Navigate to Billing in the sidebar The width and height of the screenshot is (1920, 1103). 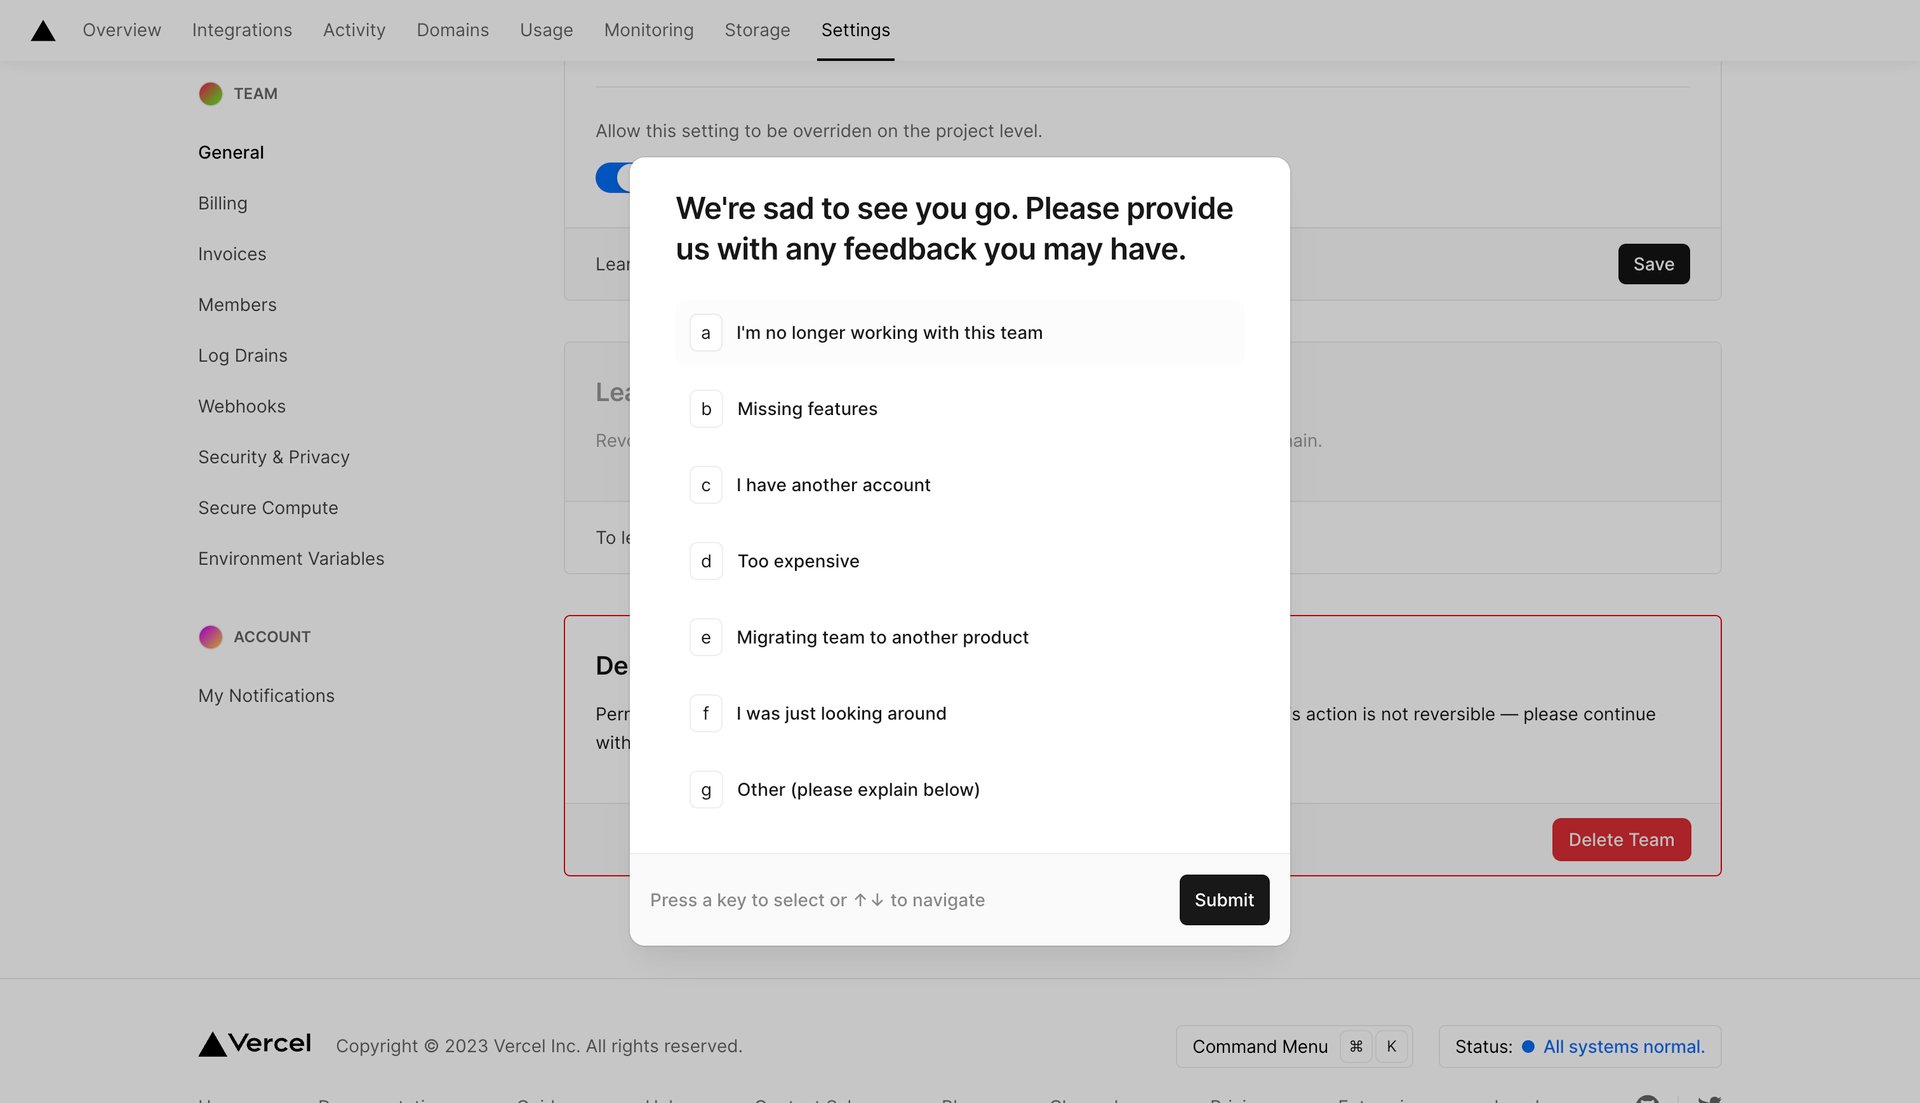click(x=222, y=203)
